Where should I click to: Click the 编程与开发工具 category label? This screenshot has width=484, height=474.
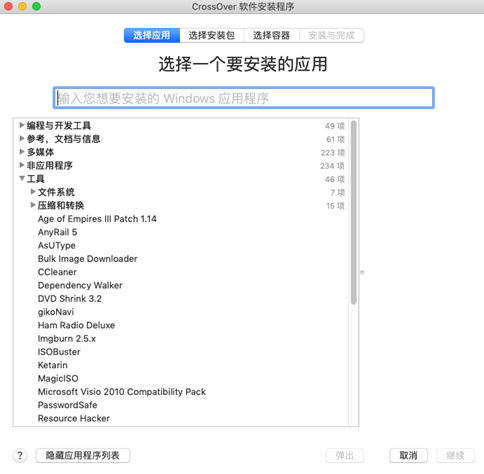pyautogui.click(x=59, y=126)
